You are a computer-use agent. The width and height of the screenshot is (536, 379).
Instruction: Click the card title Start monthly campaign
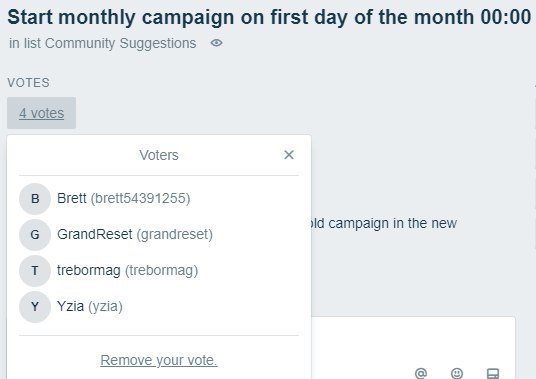click(269, 17)
